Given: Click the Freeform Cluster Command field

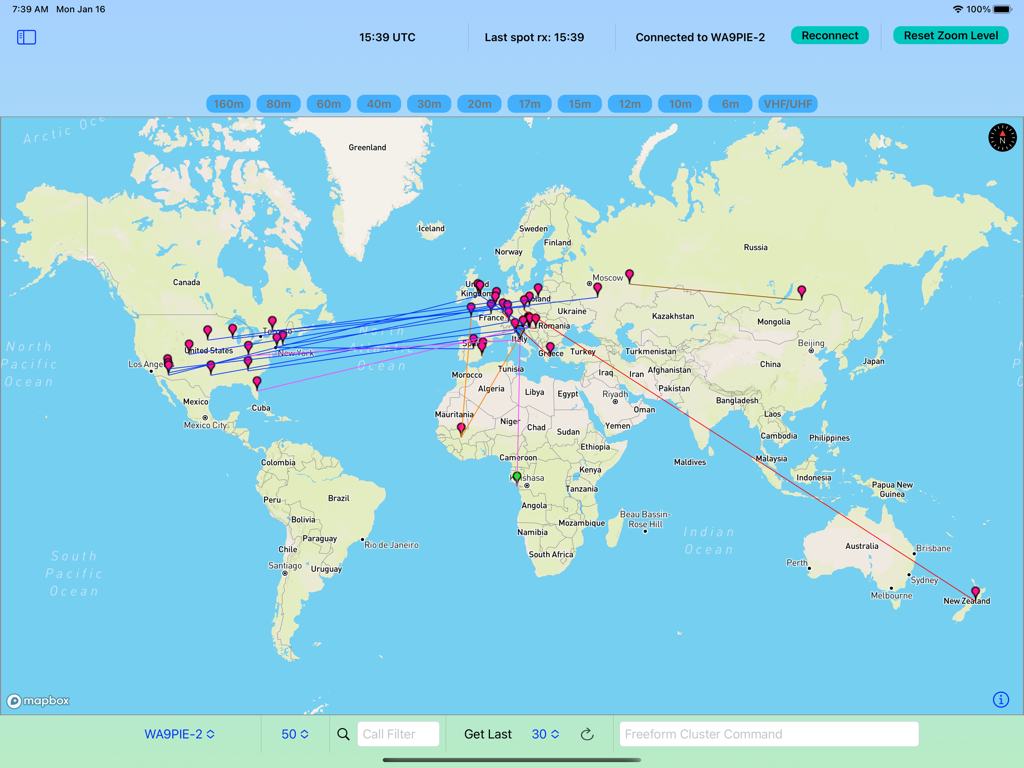Looking at the screenshot, I should (768, 733).
